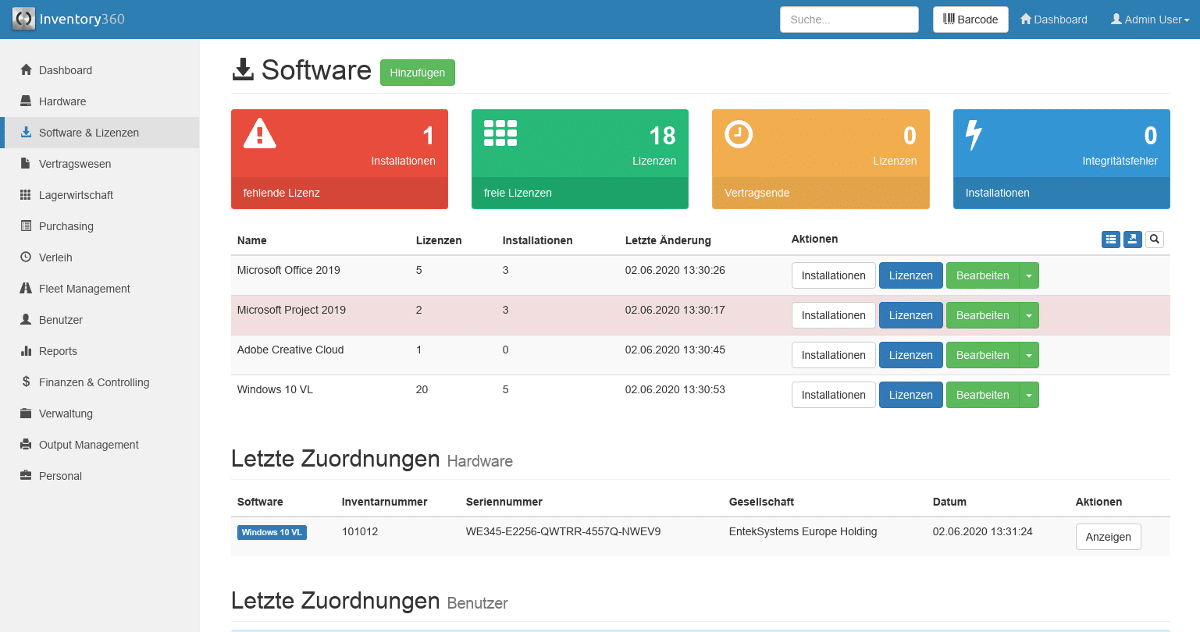Click the warning triangle icon on the red tile
The height and width of the screenshot is (632, 1200).
[259, 133]
